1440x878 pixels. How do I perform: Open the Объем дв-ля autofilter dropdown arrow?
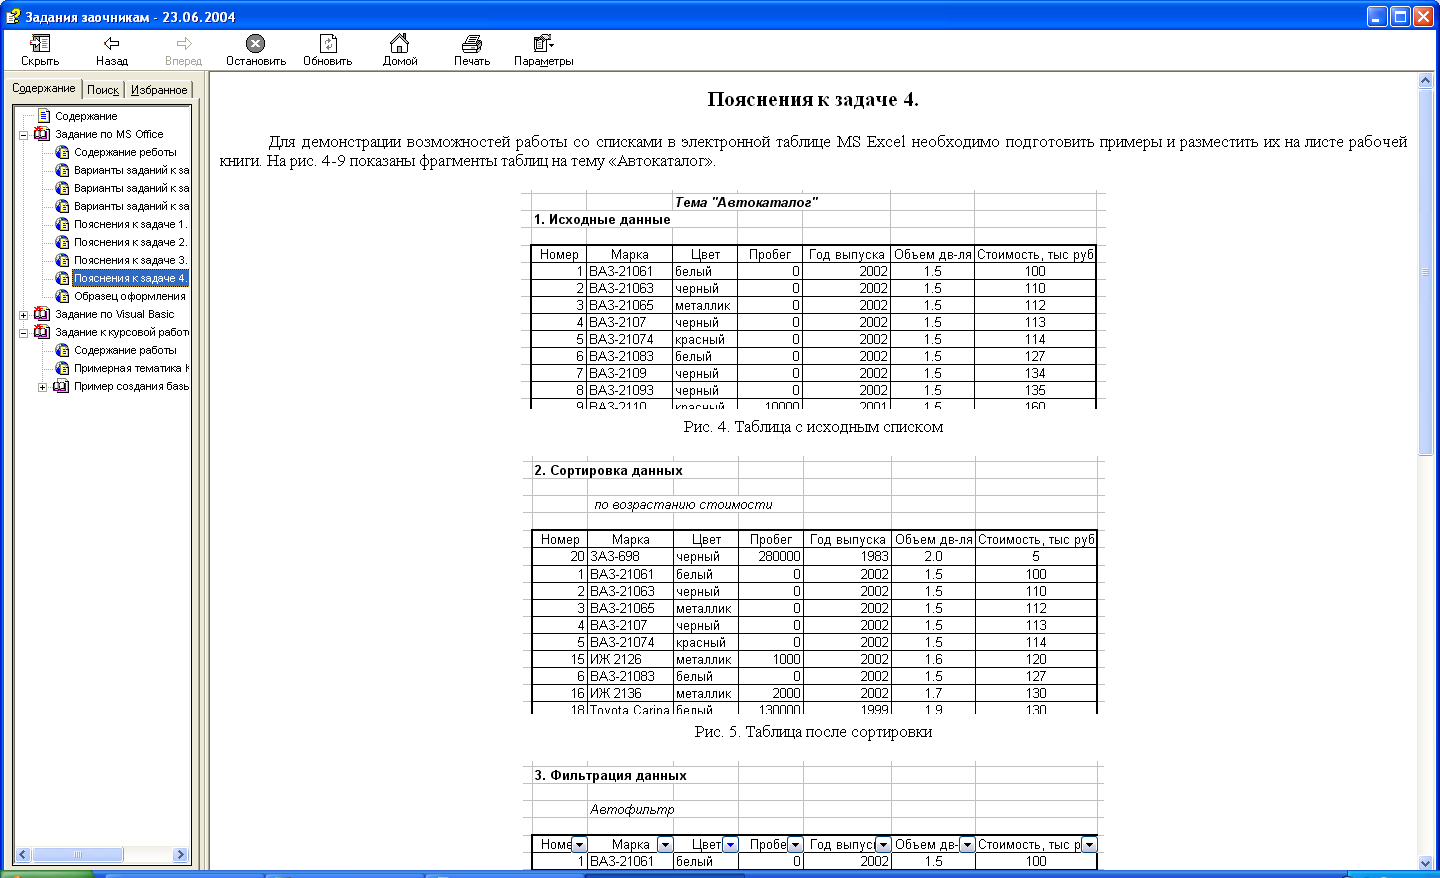(x=966, y=845)
